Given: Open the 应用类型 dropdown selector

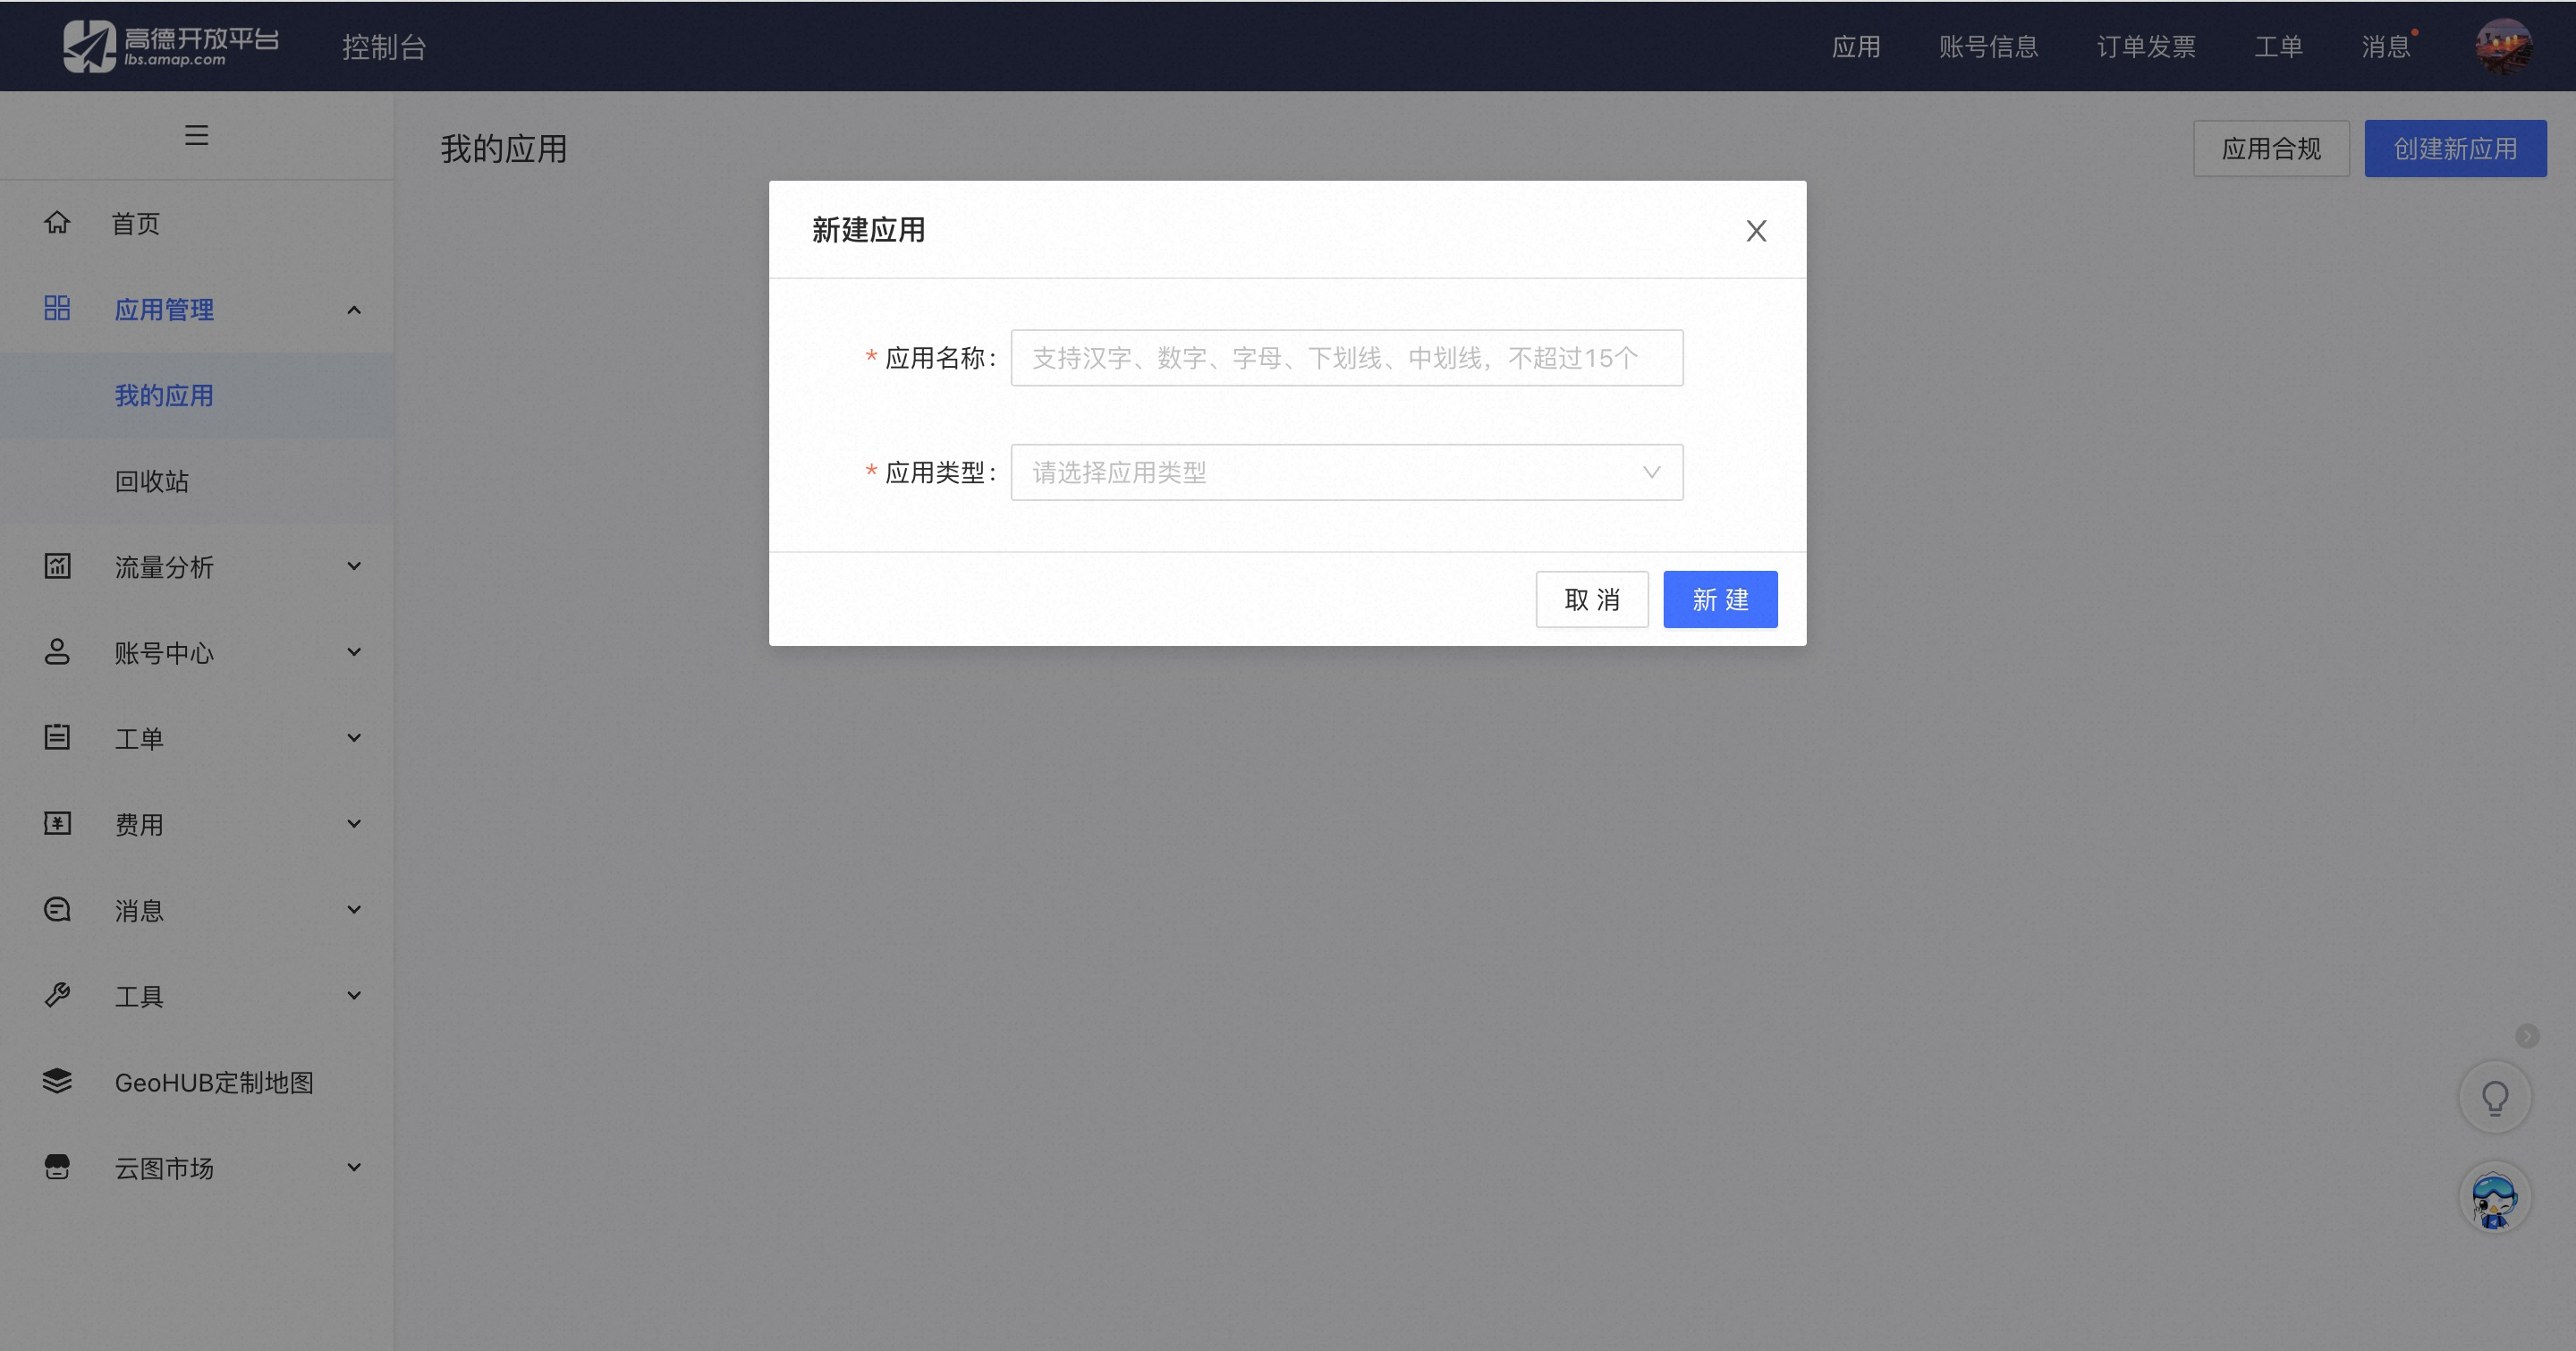Looking at the screenshot, I should click(1346, 472).
